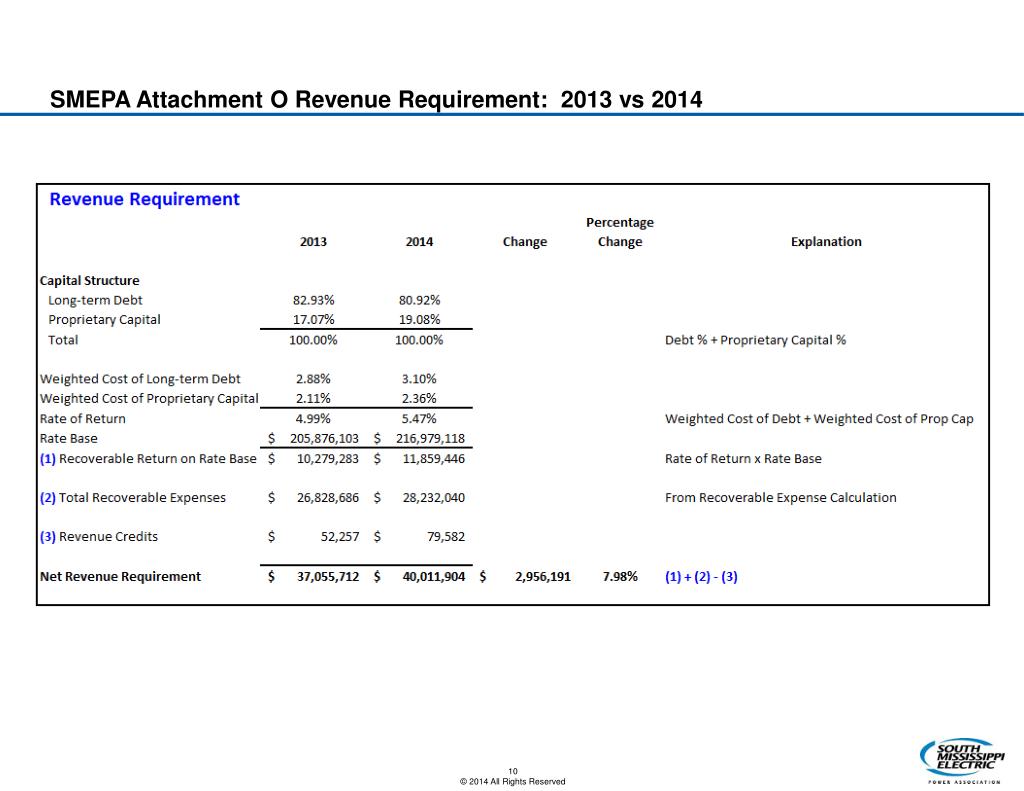The width and height of the screenshot is (1024, 791).
Task: Click the South Mississippi Electric logo
Action: 963,762
